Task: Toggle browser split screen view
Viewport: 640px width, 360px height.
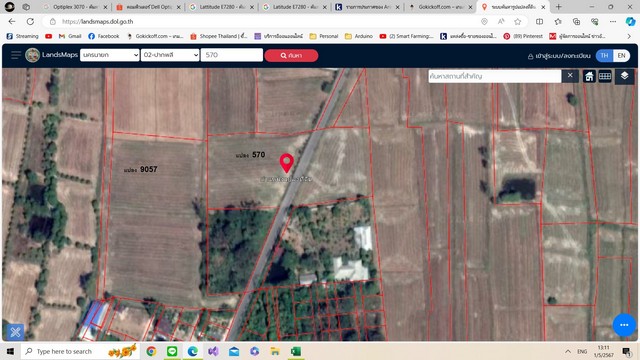Action: (x=539, y=22)
